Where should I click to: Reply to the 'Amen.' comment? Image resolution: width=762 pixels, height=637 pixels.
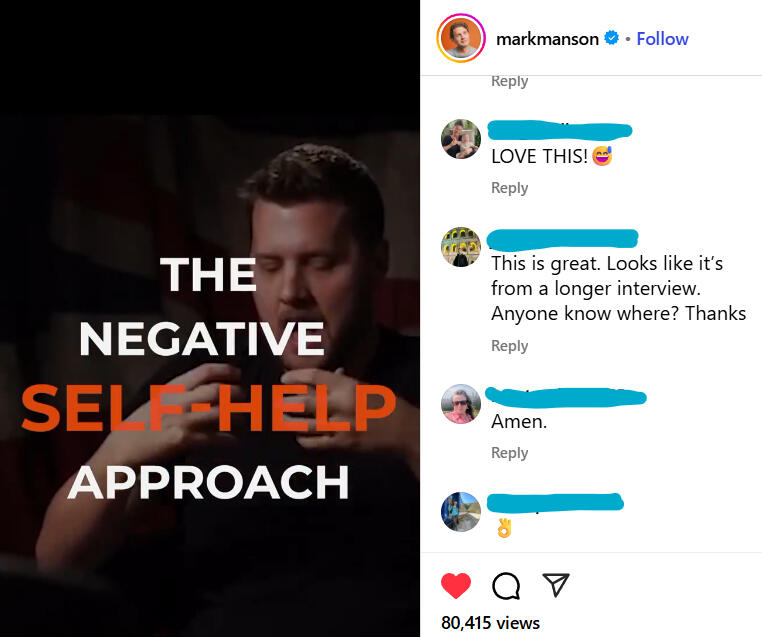[509, 452]
